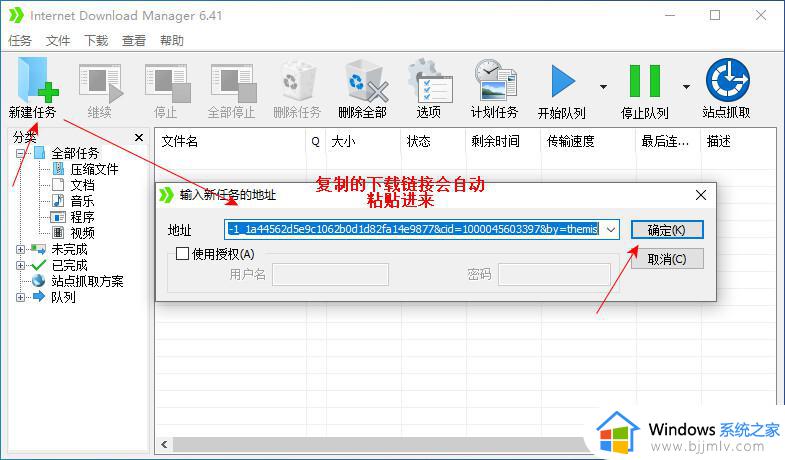Select 压缩文件 category
785x460 pixels.
coord(94,169)
